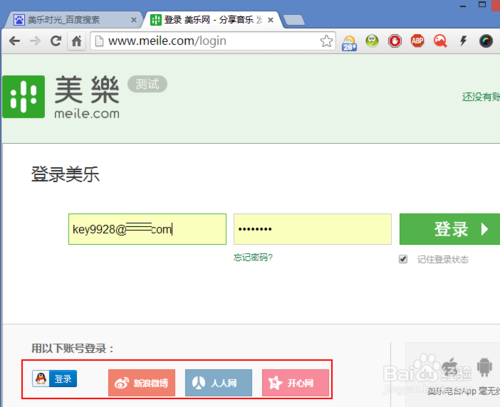Sign in with 新浪微博 (Sina Weibo) account

pos(141,383)
